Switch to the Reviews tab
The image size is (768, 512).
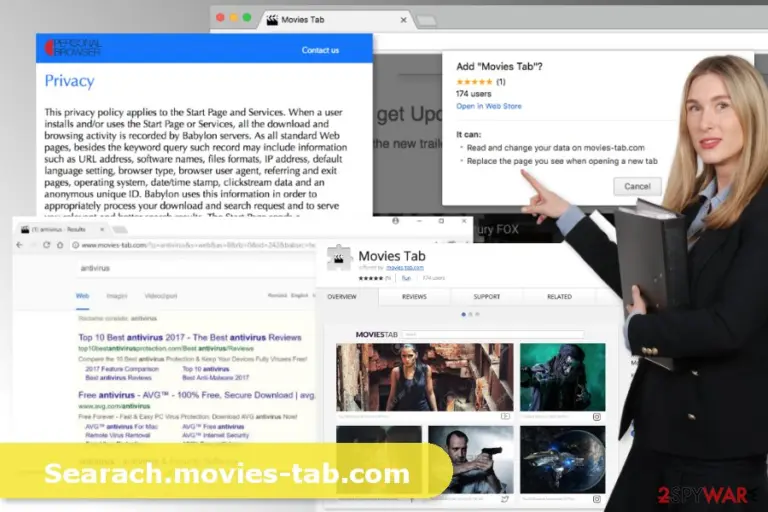[x=414, y=296]
